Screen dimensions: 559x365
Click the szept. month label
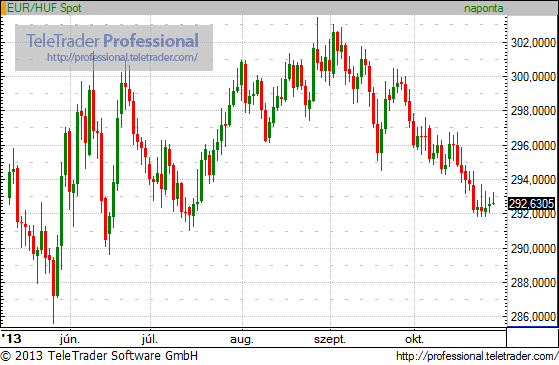coord(330,339)
